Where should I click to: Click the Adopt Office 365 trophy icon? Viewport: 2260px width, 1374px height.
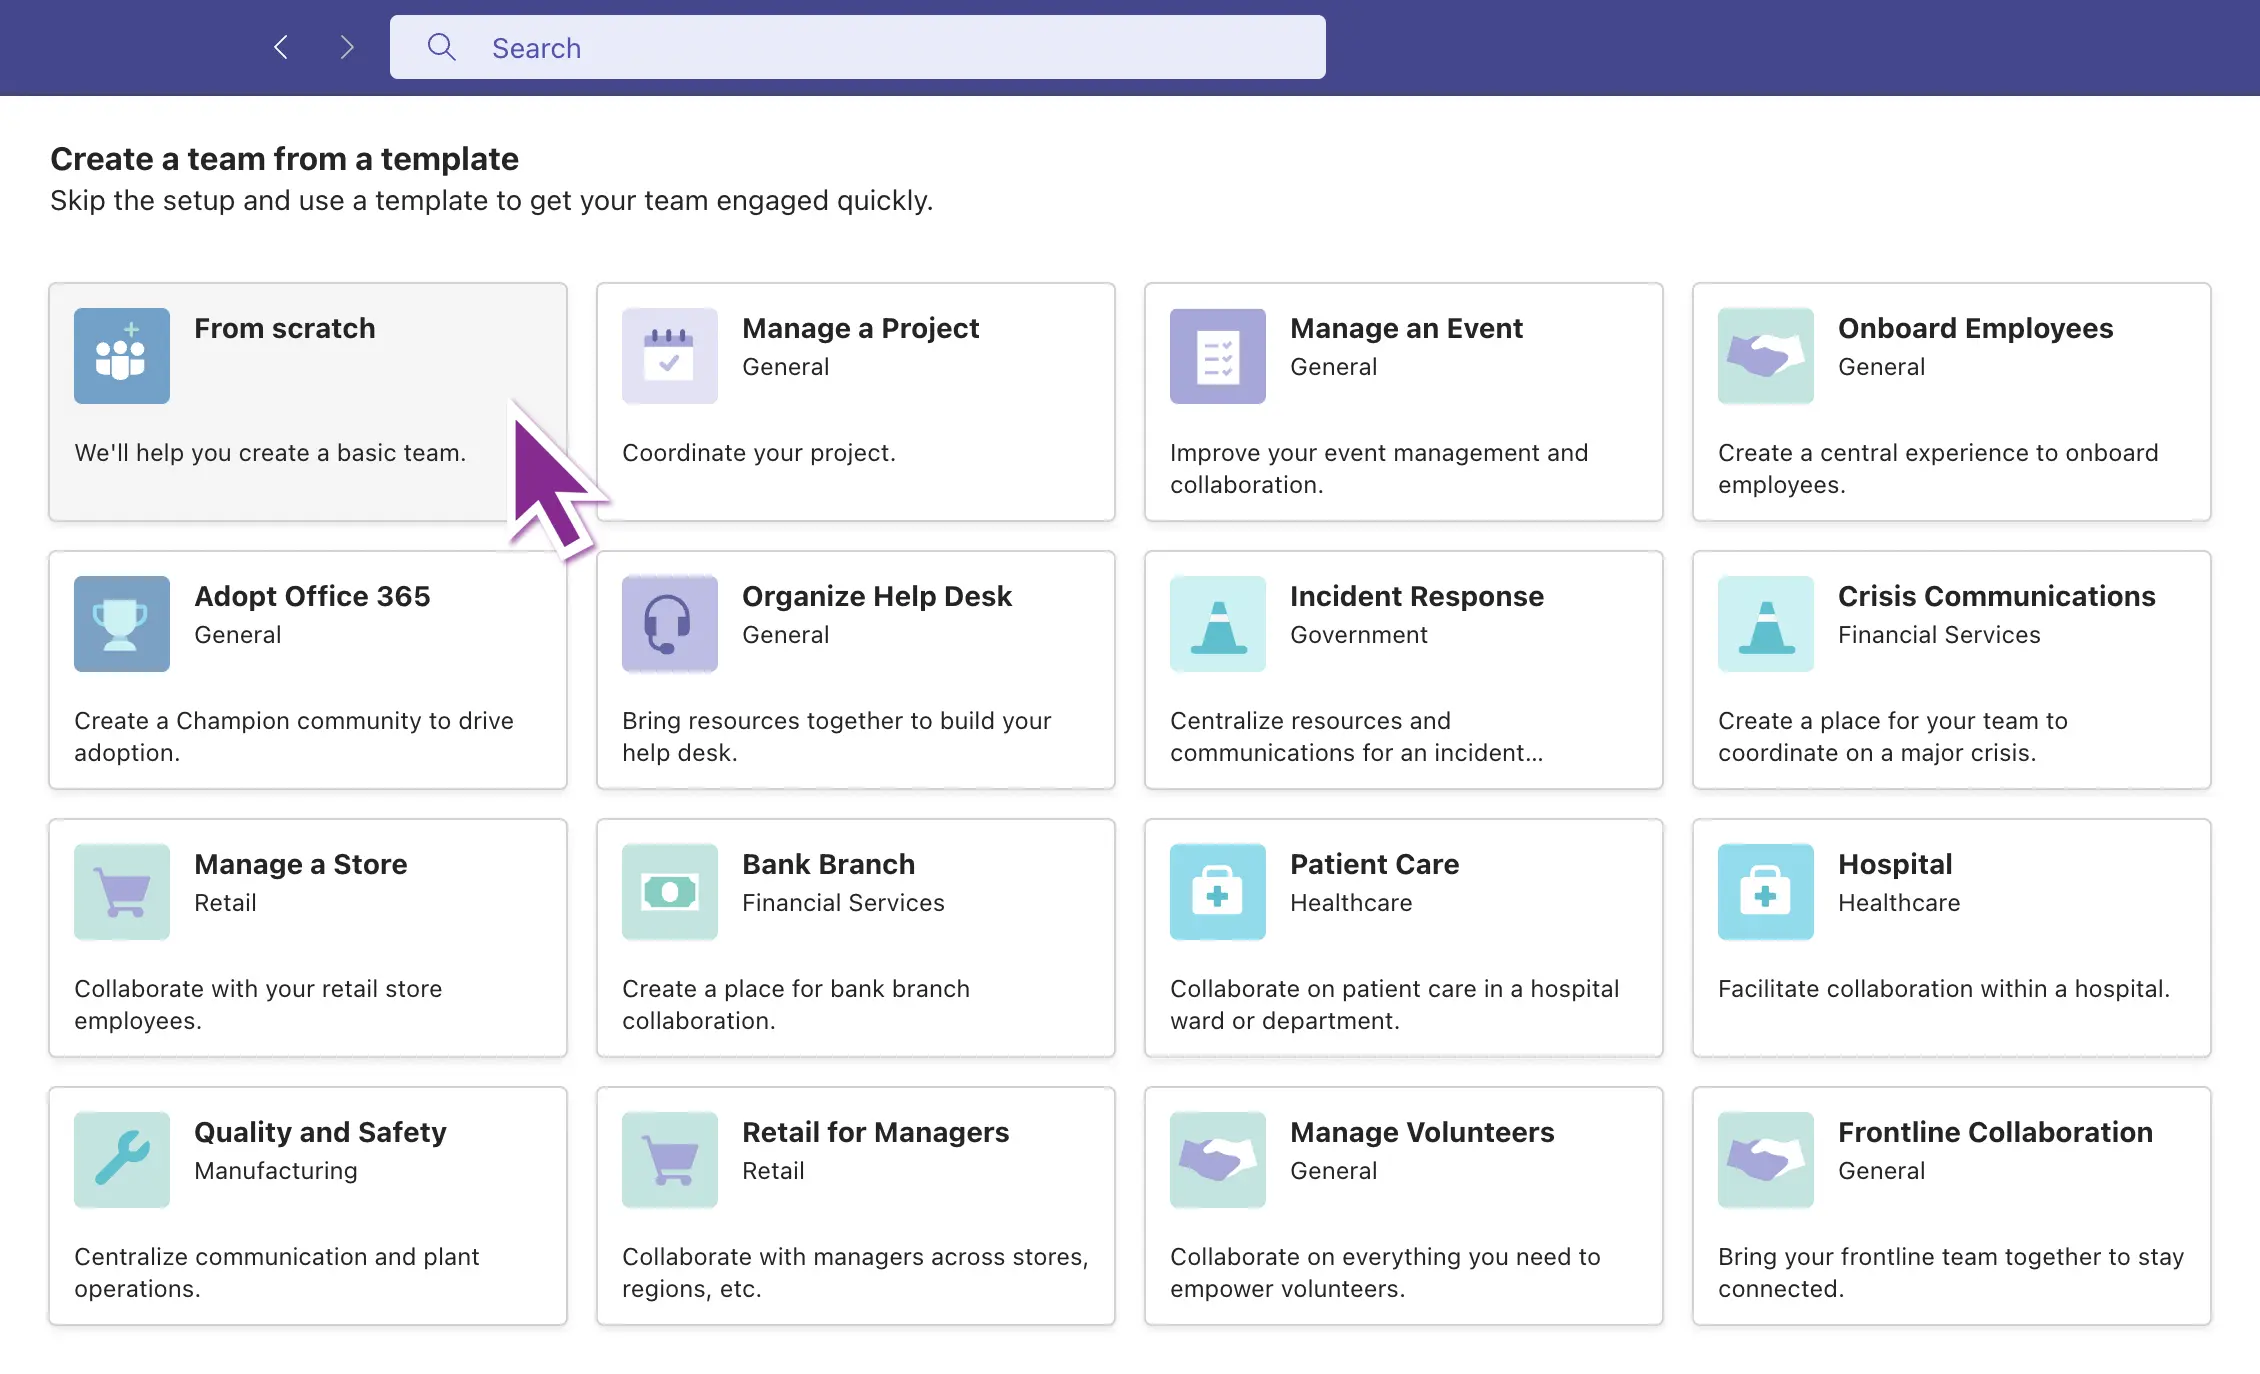[121, 624]
